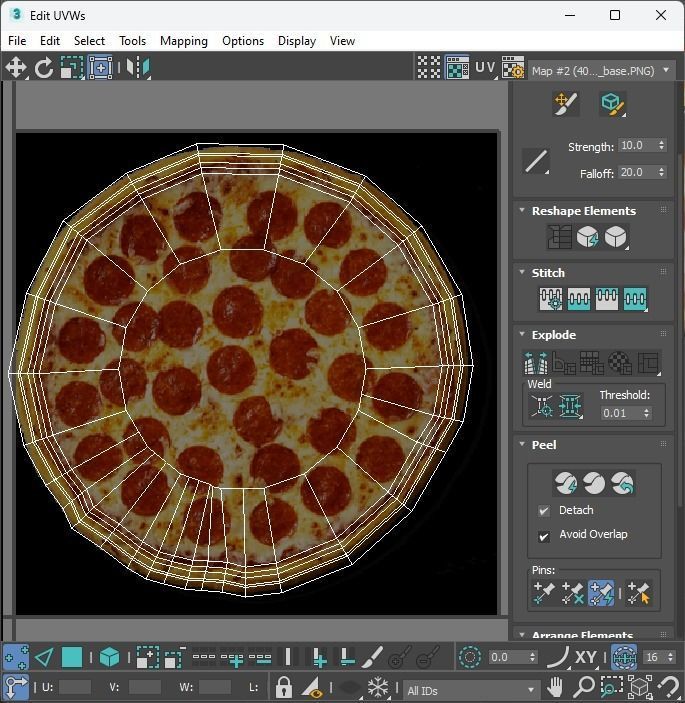Open the Mapping menu
The width and height of the screenshot is (685, 703).
point(184,41)
